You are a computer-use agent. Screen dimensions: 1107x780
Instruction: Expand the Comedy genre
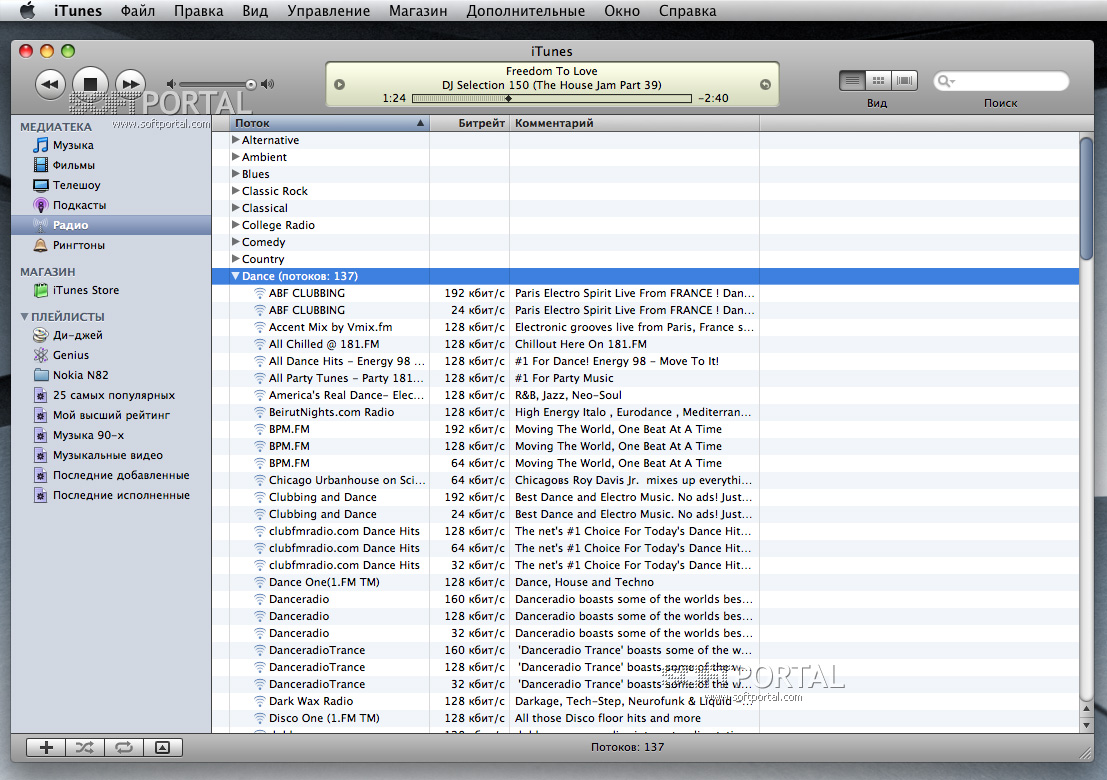[236, 241]
